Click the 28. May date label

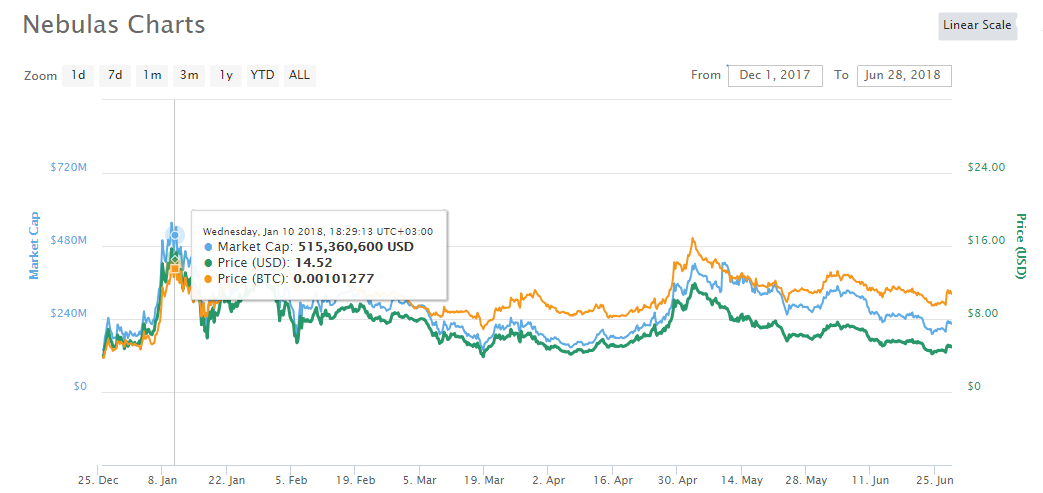pos(806,480)
